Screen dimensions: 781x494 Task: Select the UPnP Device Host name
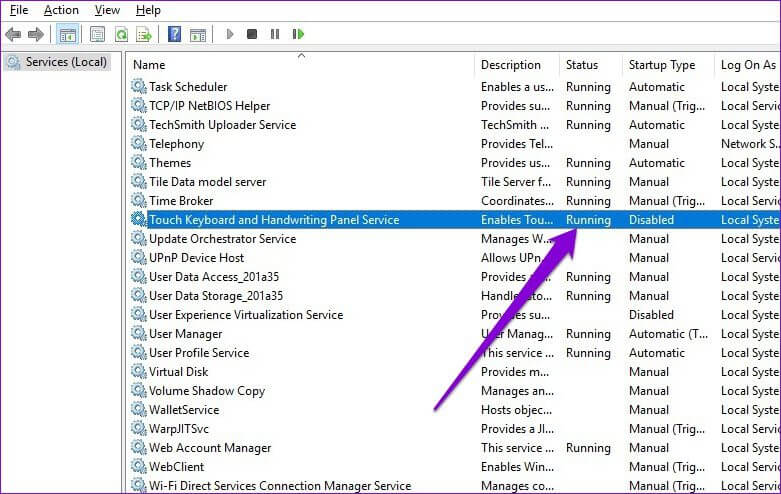click(196, 257)
